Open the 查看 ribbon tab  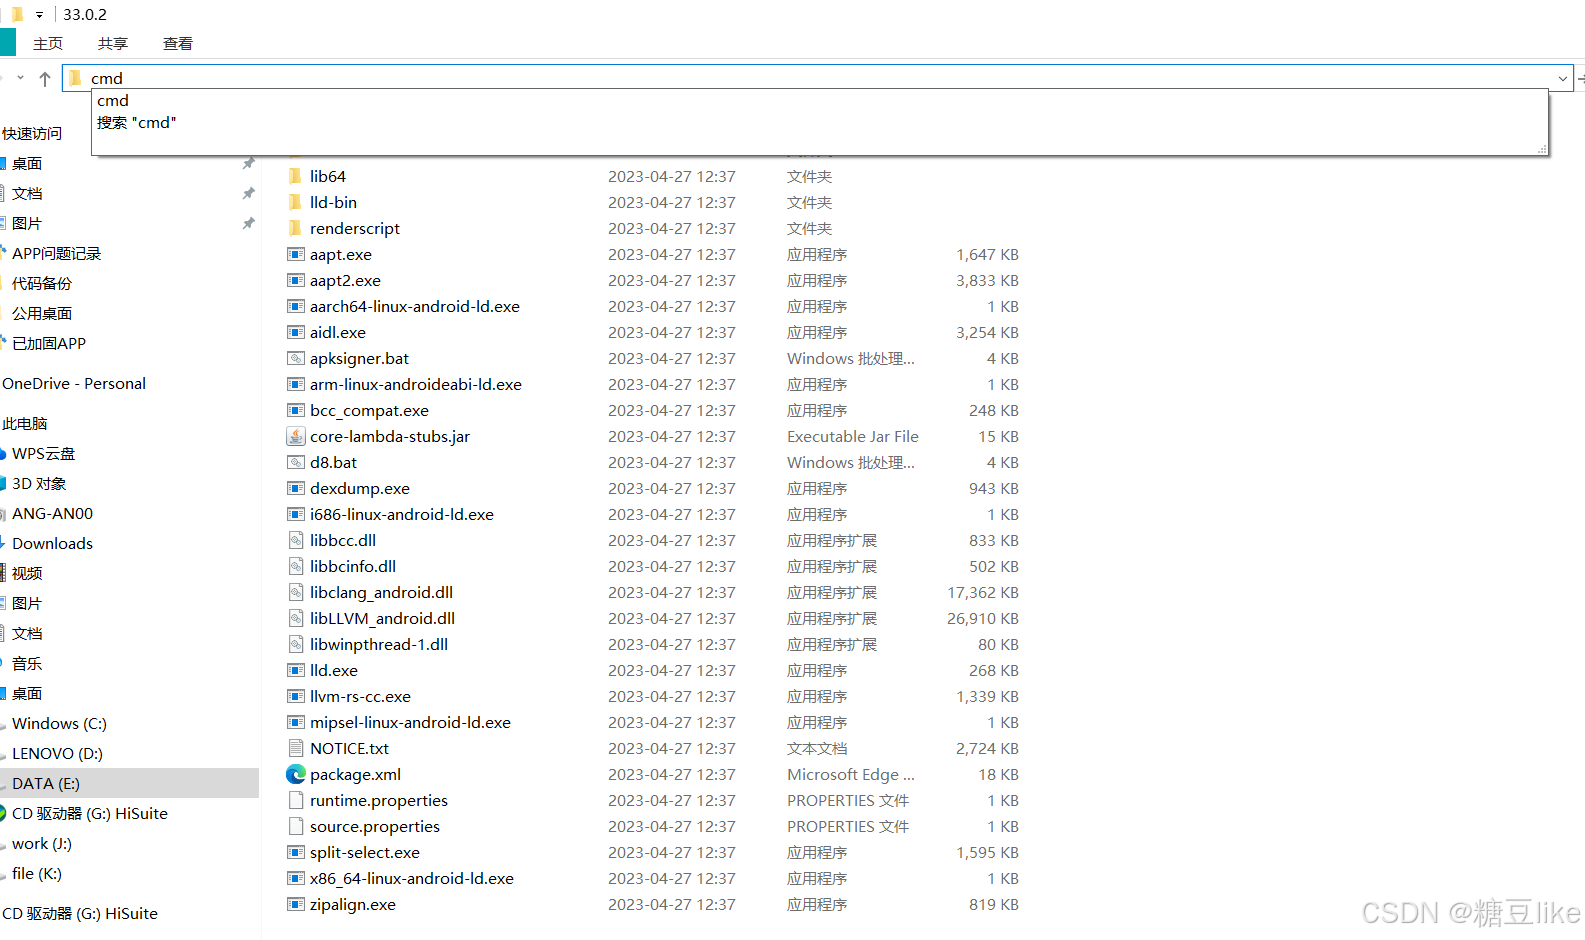[x=178, y=44]
